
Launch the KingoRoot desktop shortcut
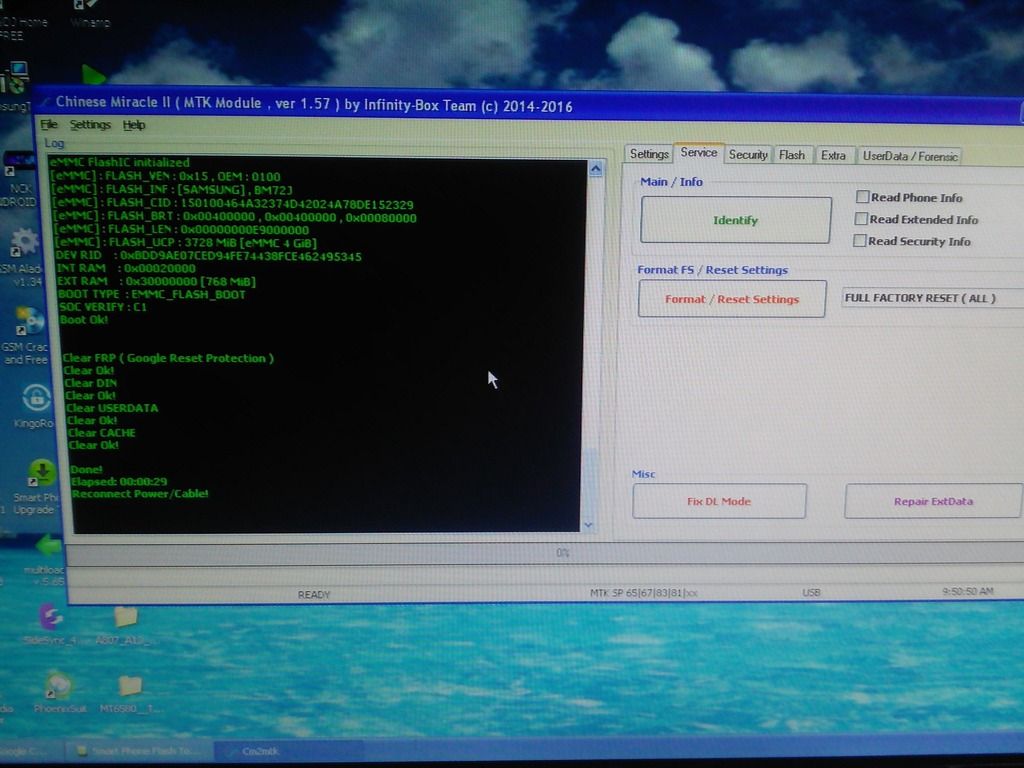click(x=36, y=399)
